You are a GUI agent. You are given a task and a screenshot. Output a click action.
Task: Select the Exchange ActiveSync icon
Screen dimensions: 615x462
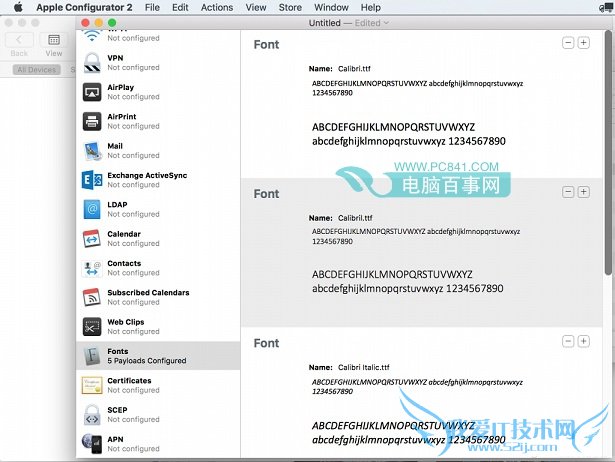(92, 180)
